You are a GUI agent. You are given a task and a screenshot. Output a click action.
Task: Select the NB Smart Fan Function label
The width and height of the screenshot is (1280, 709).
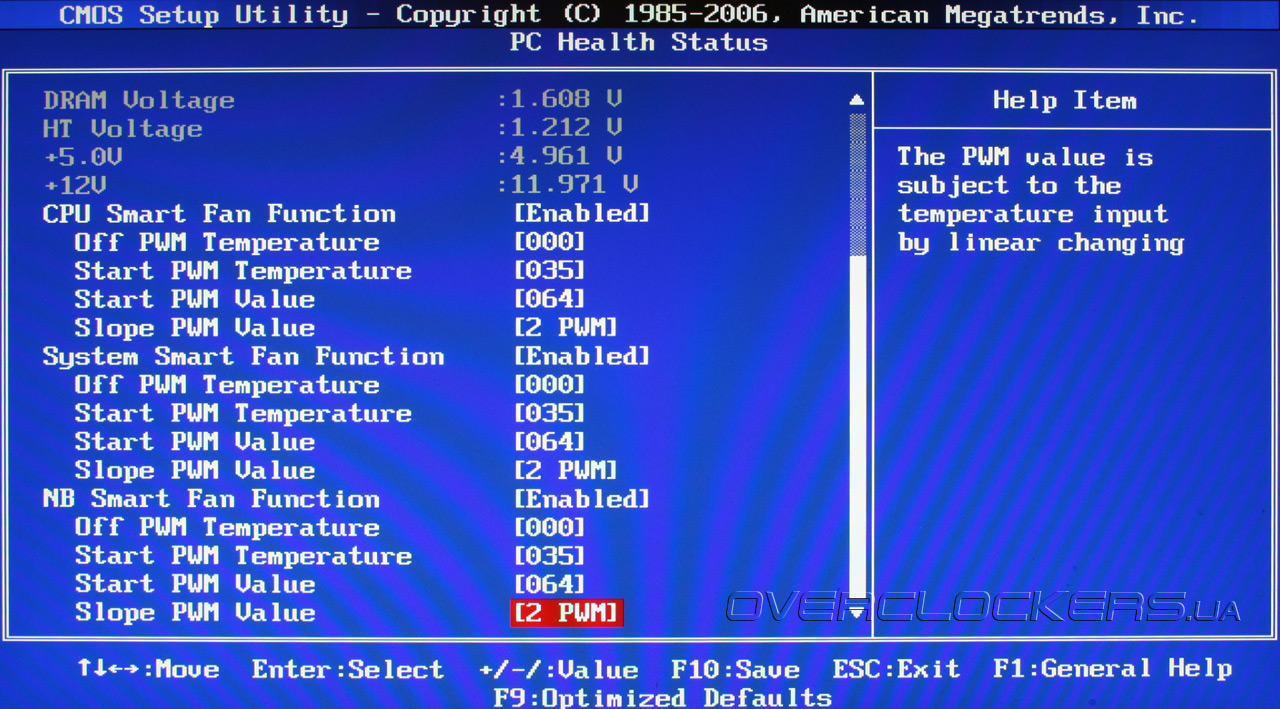point(211,498)
